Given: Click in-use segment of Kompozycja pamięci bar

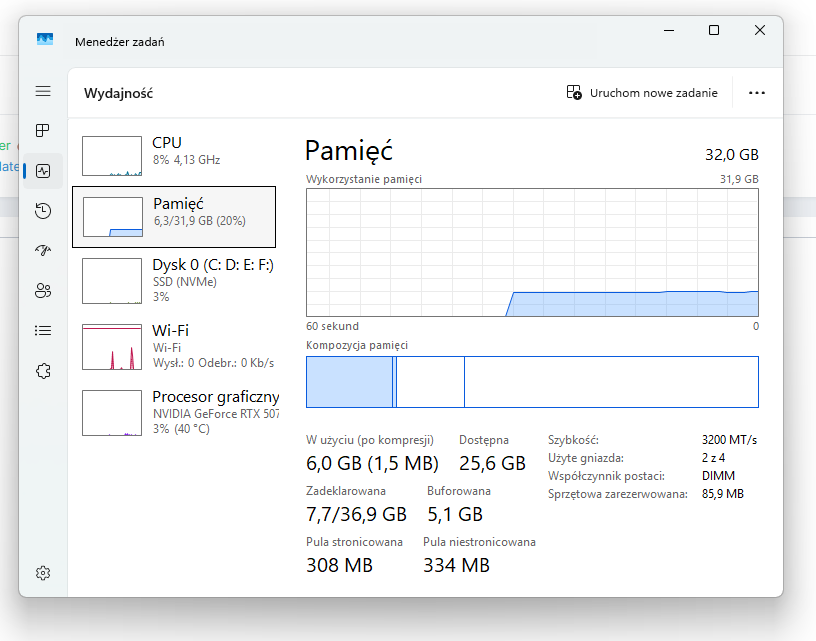Looking at the screenshot, I should (x=349, y=382).
